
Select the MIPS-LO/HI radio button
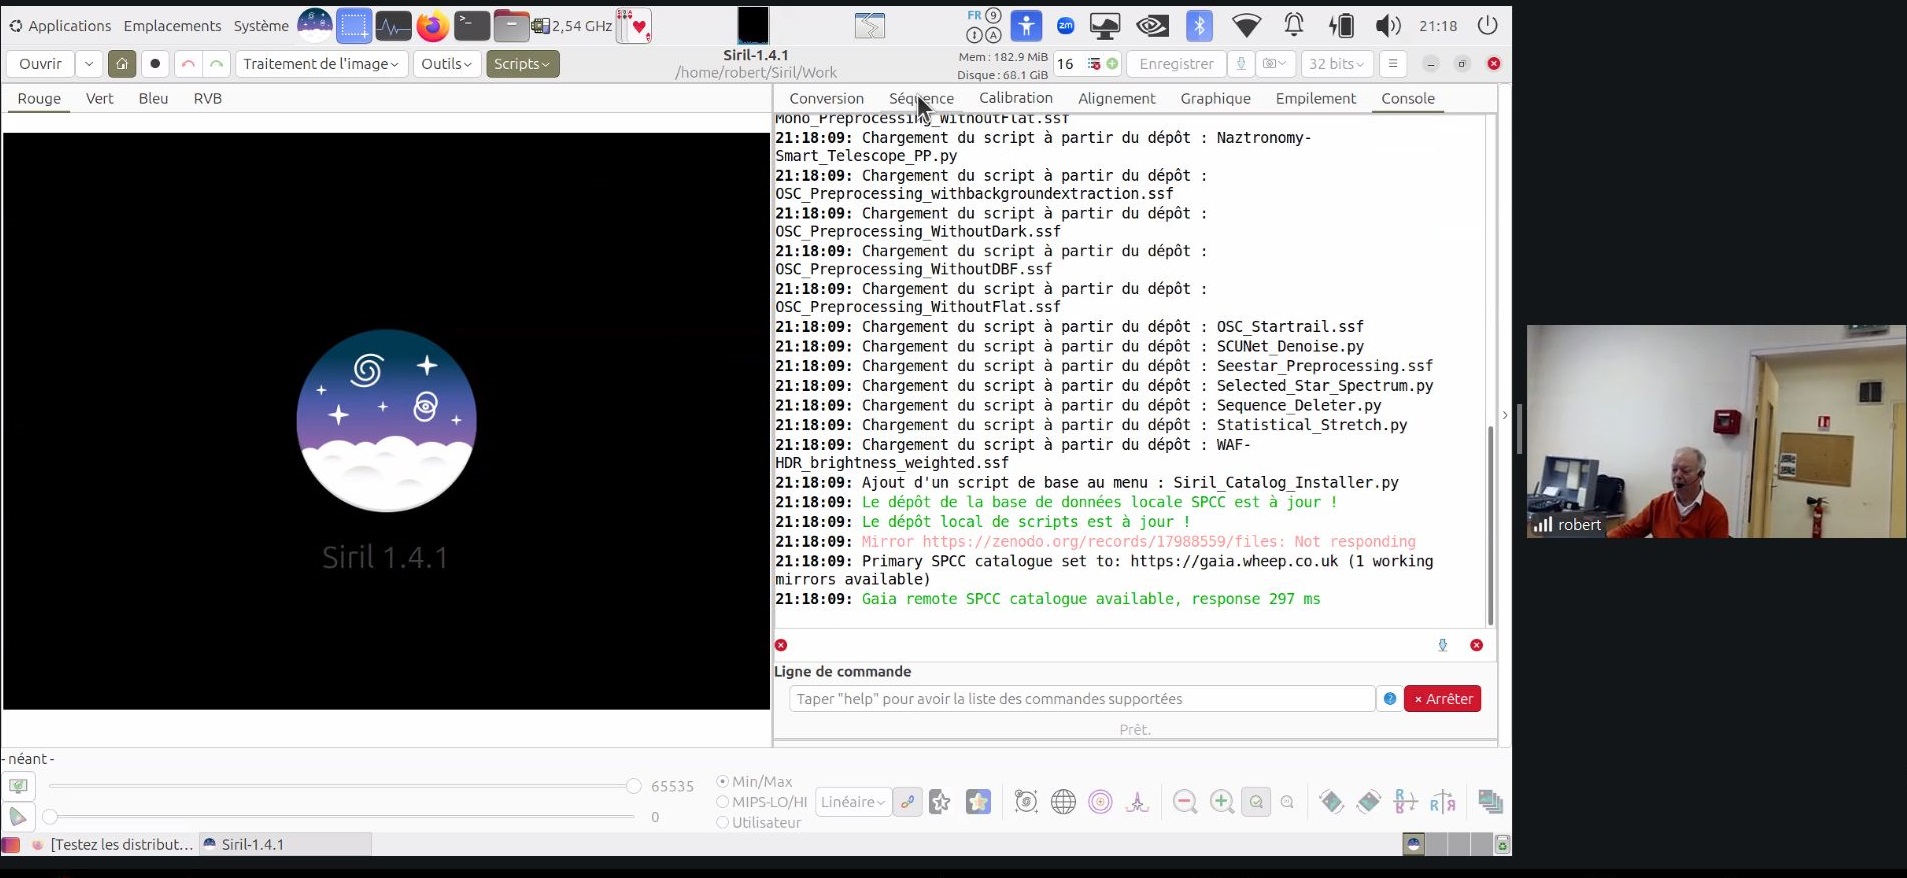point(723,802)
